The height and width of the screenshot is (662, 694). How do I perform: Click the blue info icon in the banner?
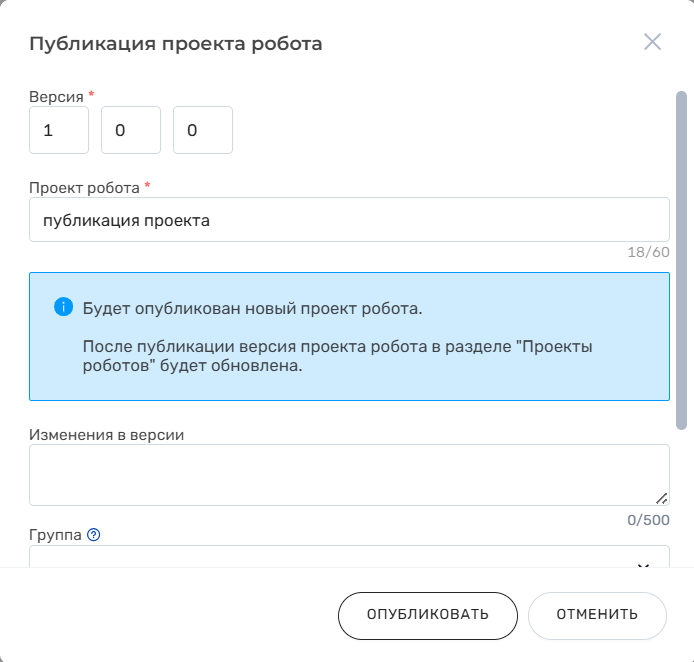63,307
